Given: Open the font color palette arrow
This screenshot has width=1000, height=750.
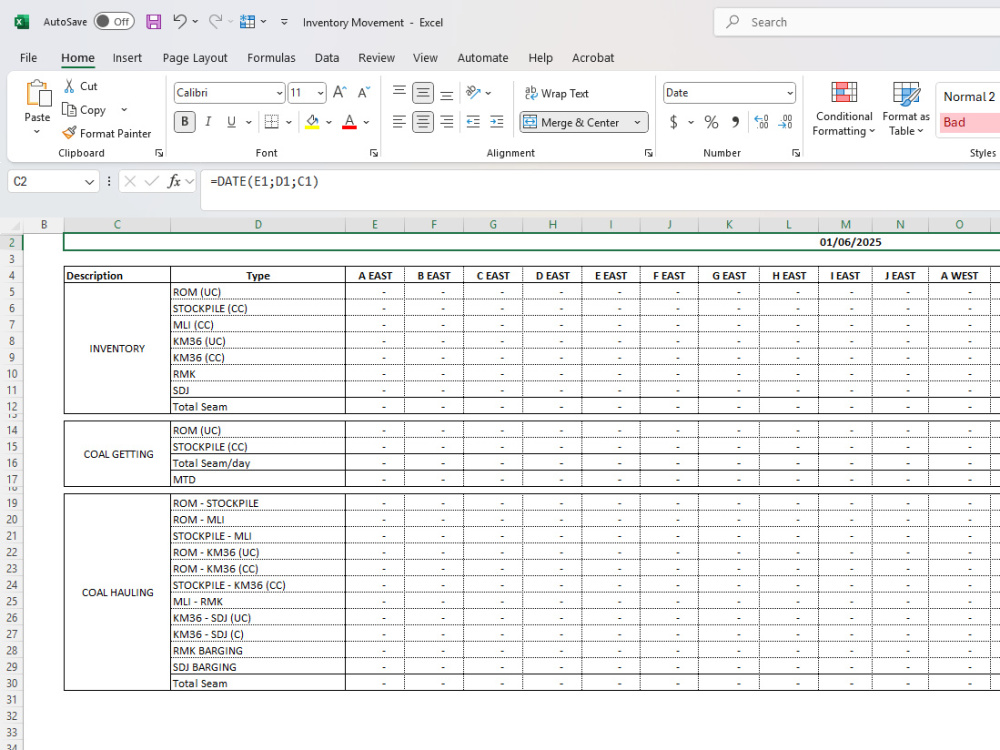Looking at the screenshot, I should 366,122.
